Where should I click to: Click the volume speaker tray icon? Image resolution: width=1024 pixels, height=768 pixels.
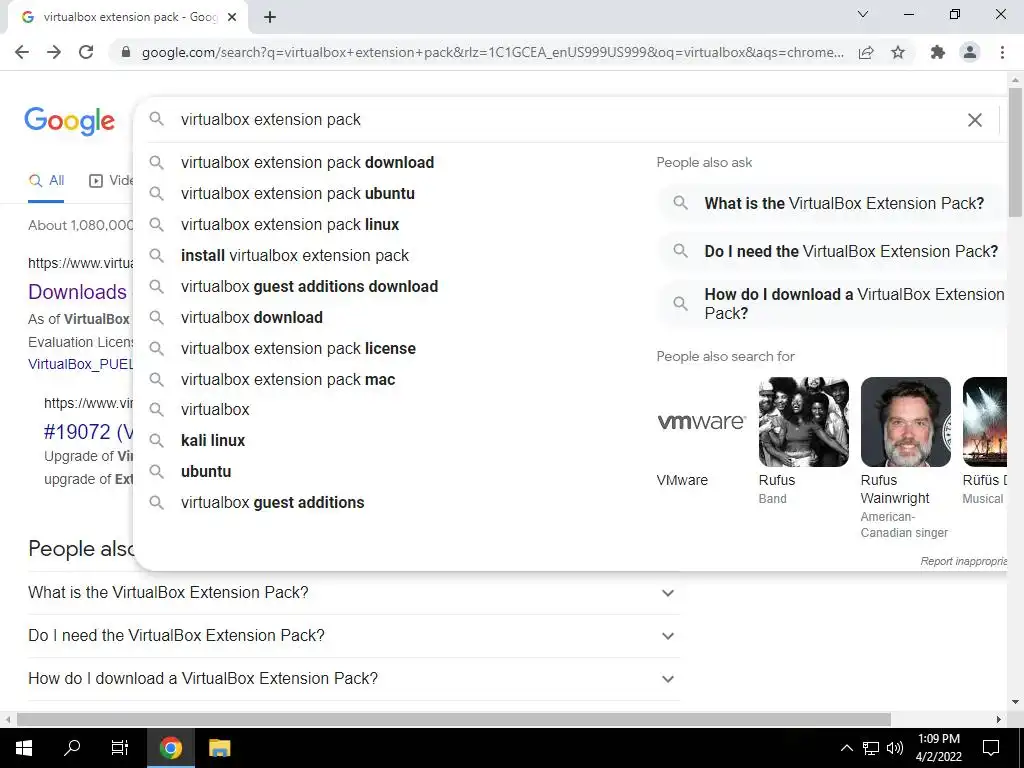click(x=895, y=748)
